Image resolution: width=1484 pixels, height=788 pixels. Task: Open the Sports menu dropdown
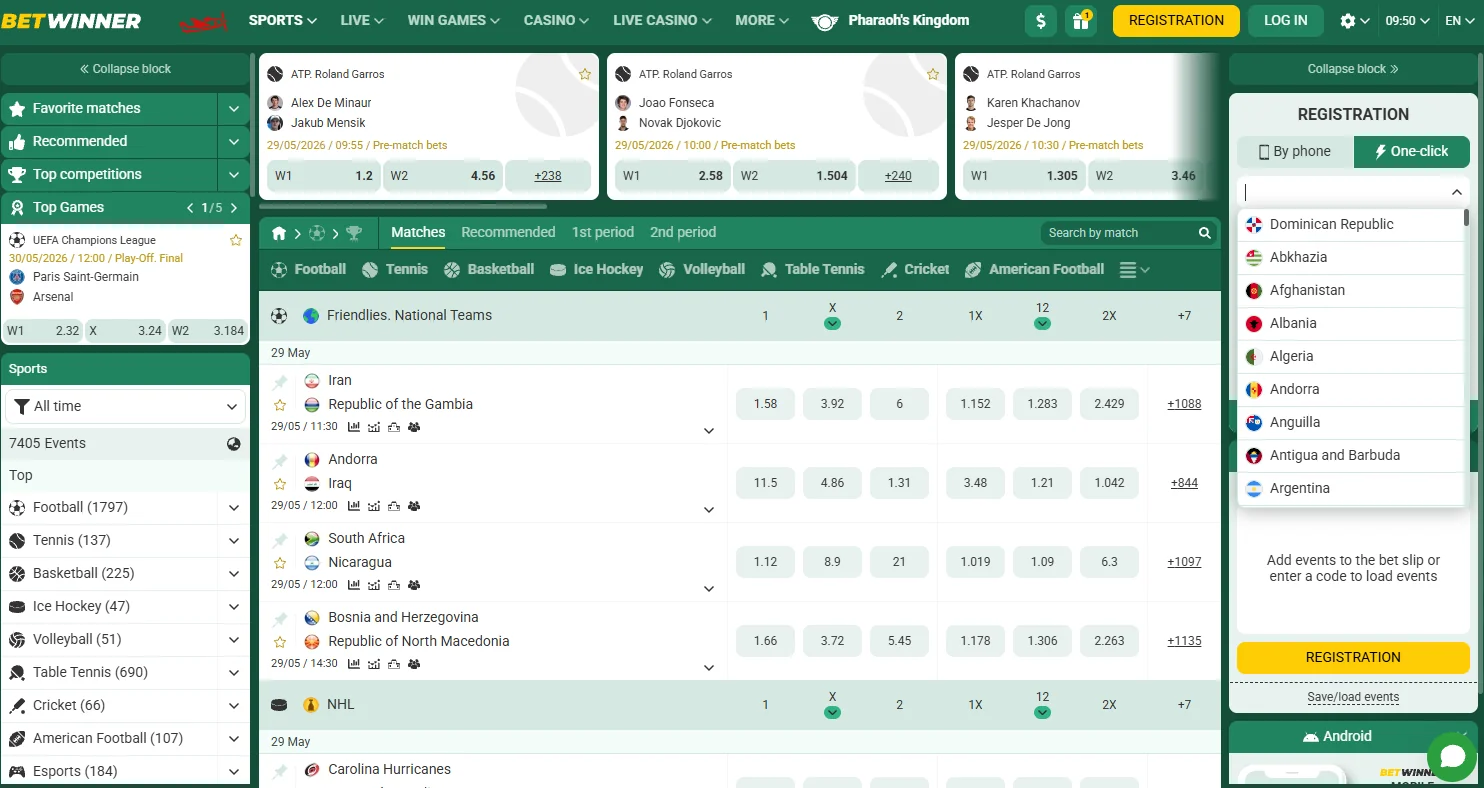pos(283,20)
